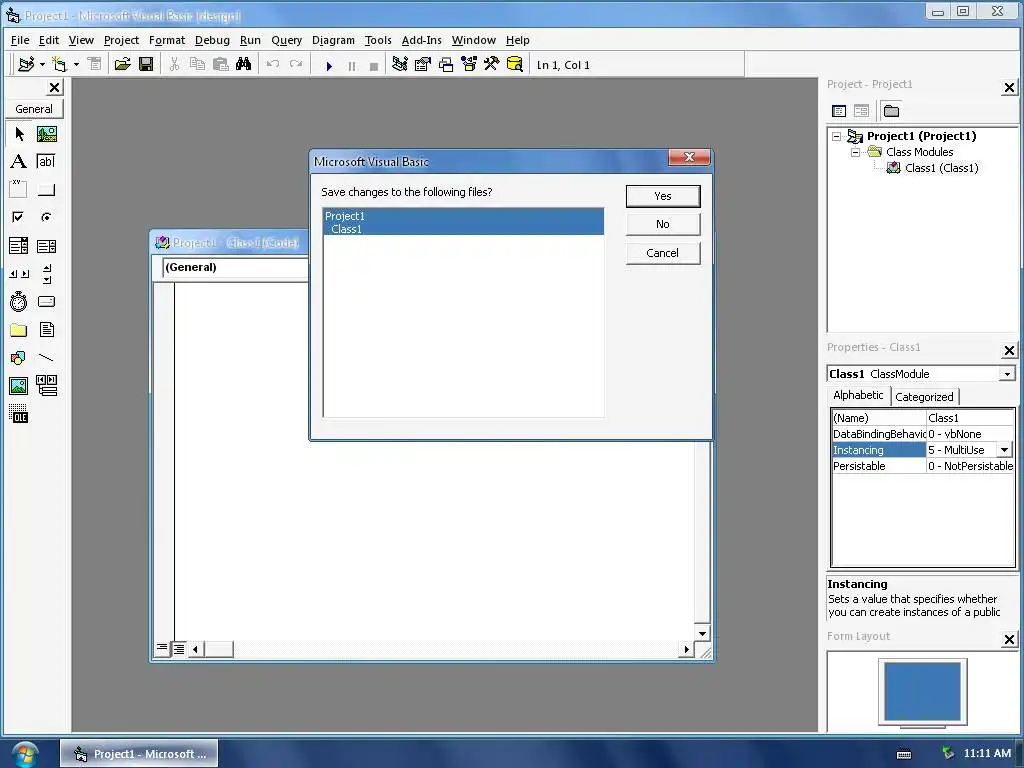Image resolution: width=1024 pixels, height=768 pixels.
Task: Select Class1 (Class1) in the project tree
Action: coord(941,168)
